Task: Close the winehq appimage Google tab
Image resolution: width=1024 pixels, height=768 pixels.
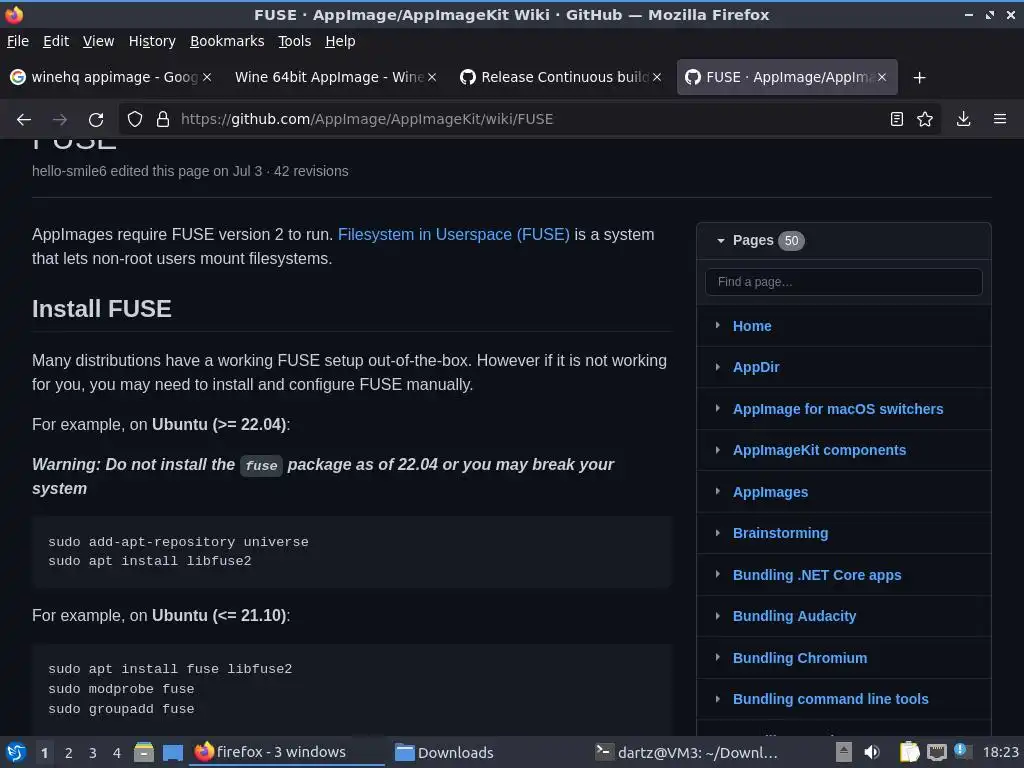Action: (x=206, y=77)
